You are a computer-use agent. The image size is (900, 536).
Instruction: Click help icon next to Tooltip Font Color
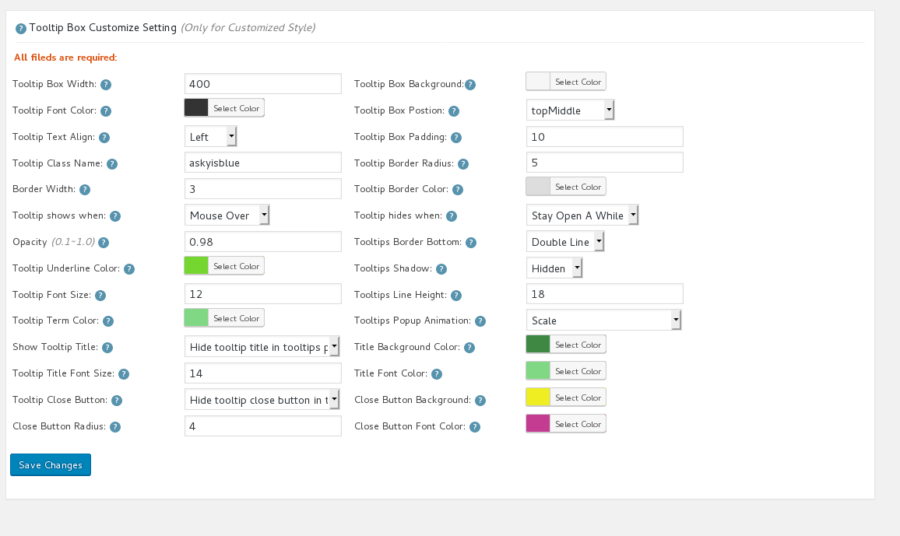point(106,111)
